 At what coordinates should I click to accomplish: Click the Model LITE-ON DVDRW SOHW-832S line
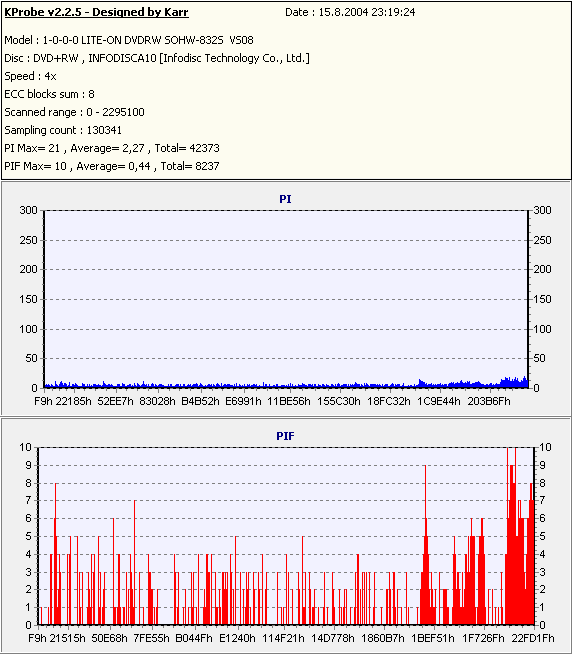(129, 40)
